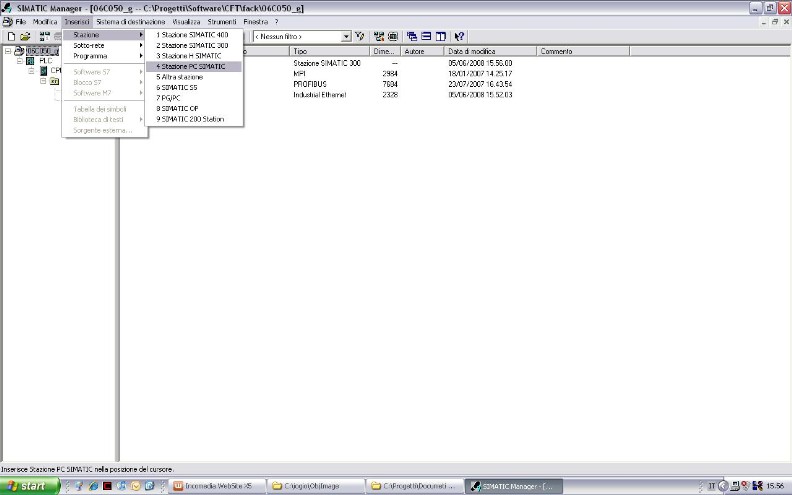The width and height of the screenshot is (792, 495).
Task: Choose 6 SIMATIC S5
Action: click(x=194, y=87)
